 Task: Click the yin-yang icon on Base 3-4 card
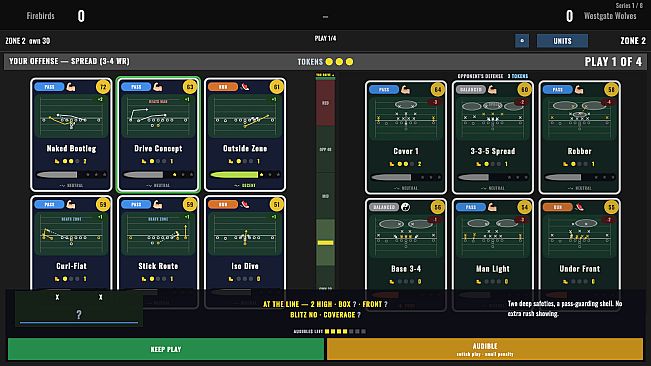(x=406, y=207)
